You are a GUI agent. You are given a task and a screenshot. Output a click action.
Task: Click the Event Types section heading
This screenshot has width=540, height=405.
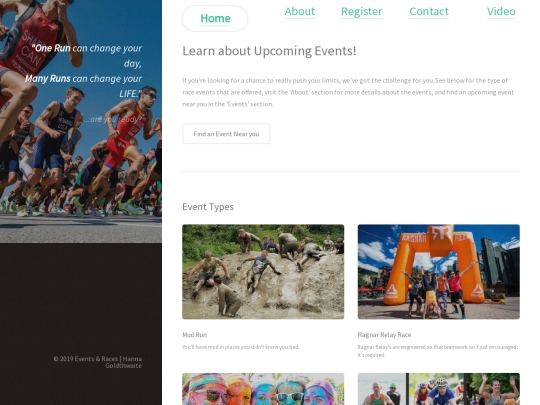[x=208, y=207]
